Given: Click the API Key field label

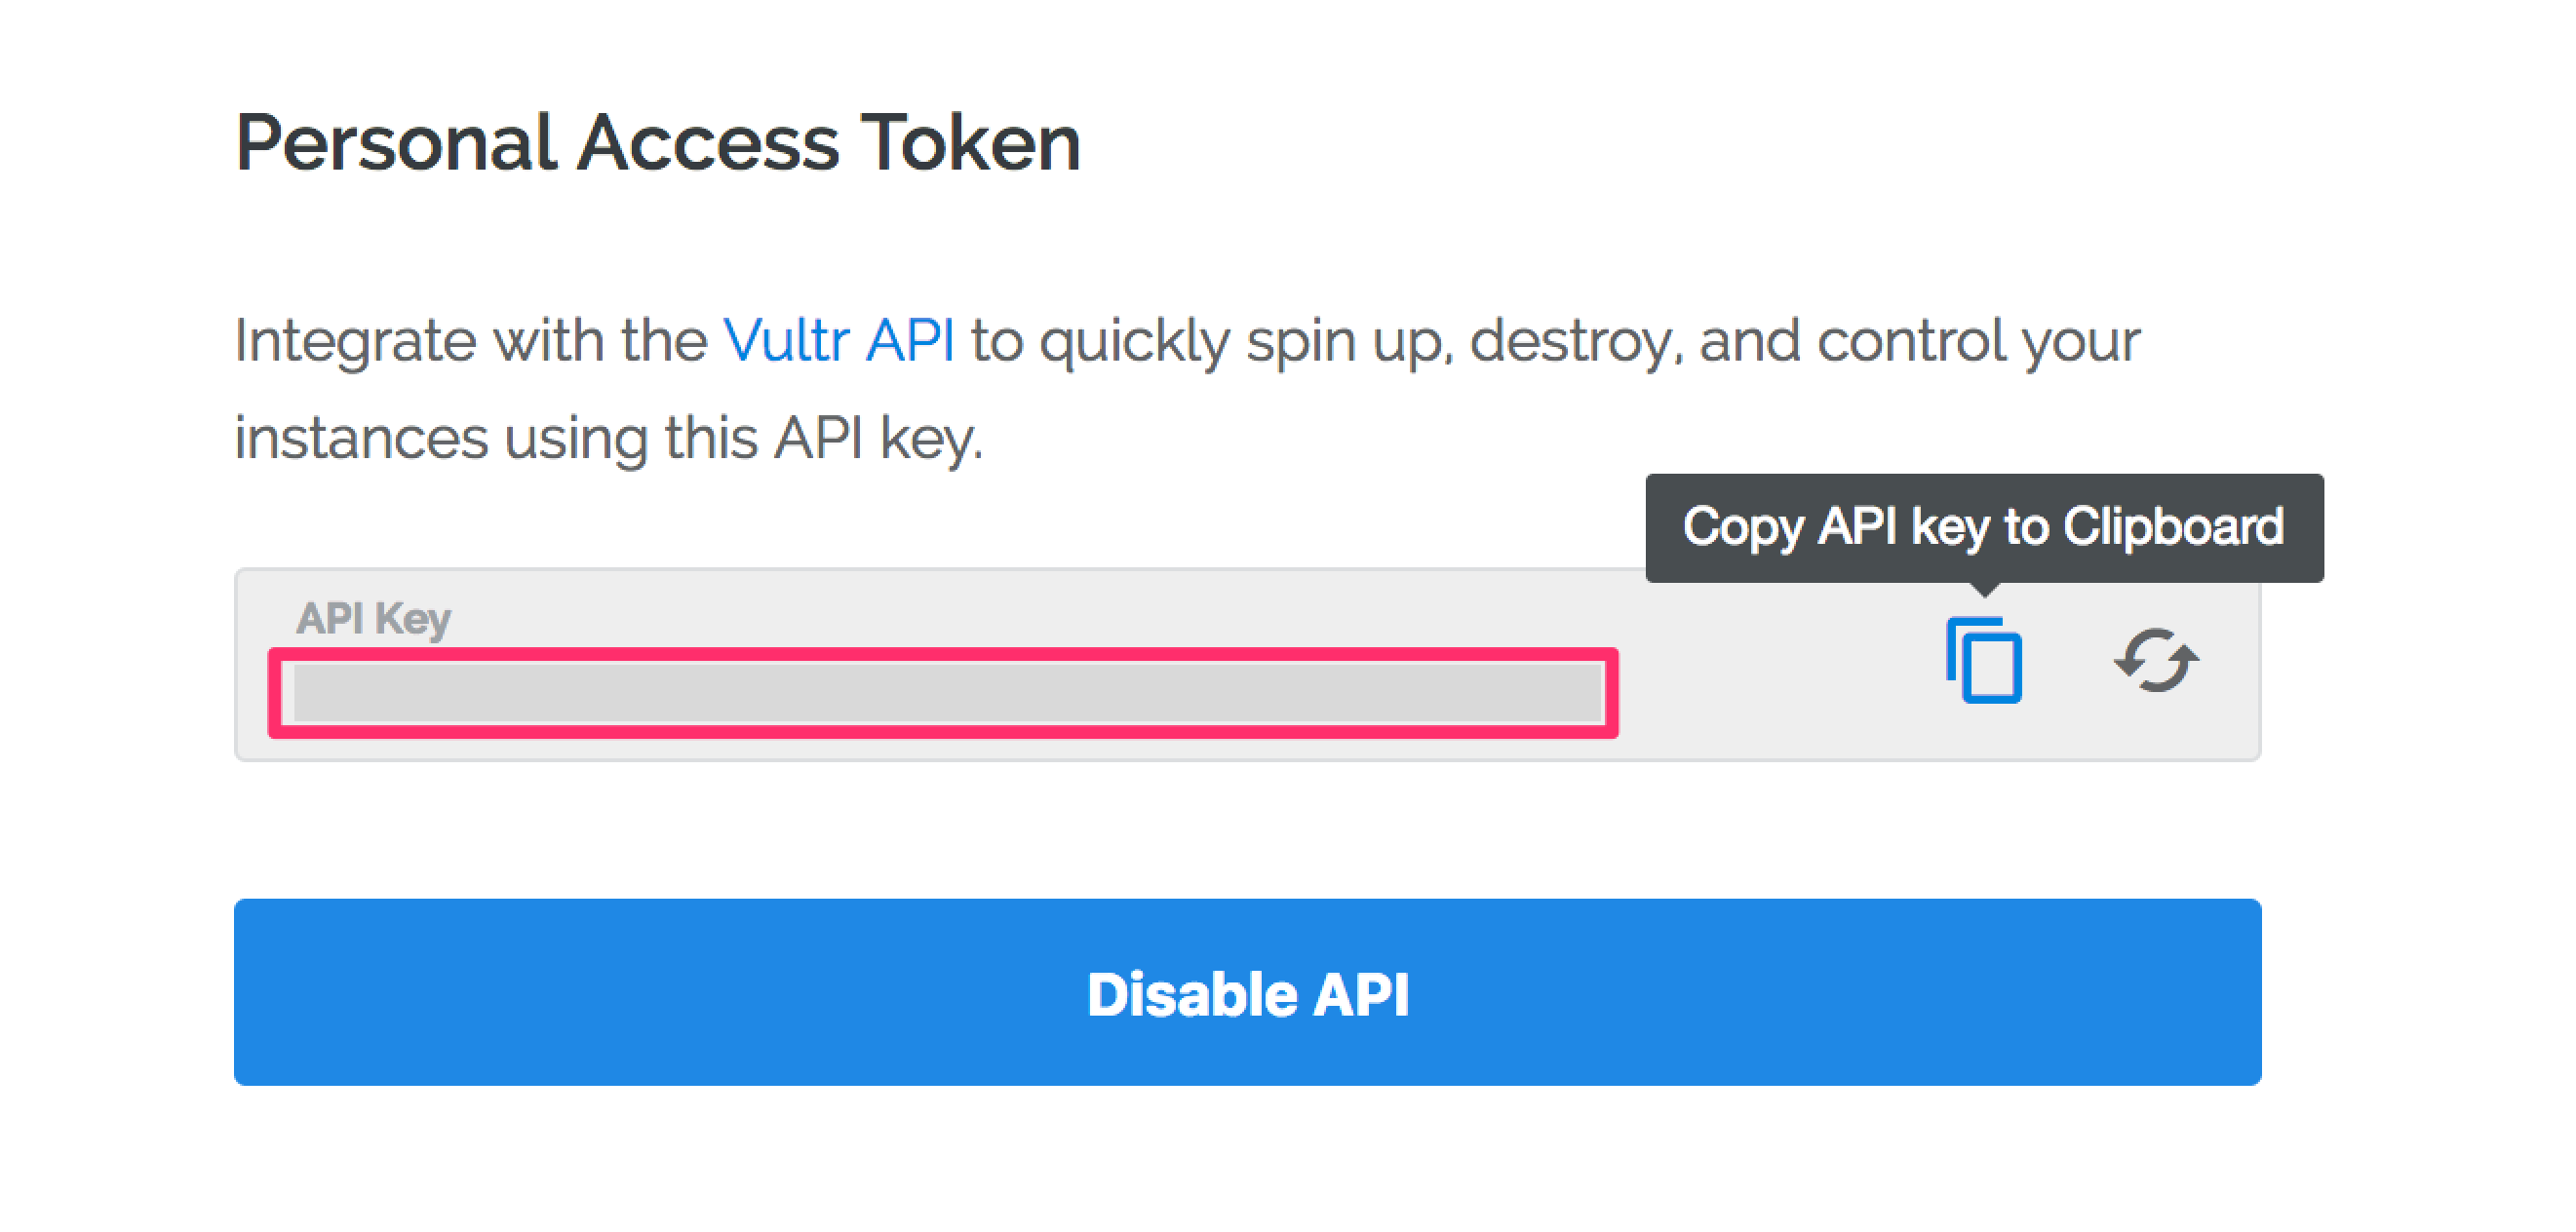Looking at the screenshot, I should tap(374, 617).
